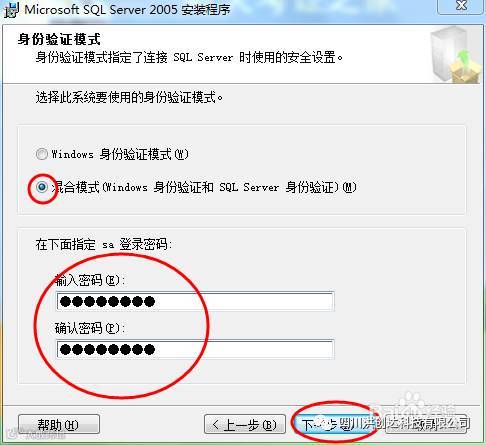Select the Windows 身份验证模式 radio button
Screen dimensions: 486x445
pos(42,154)
